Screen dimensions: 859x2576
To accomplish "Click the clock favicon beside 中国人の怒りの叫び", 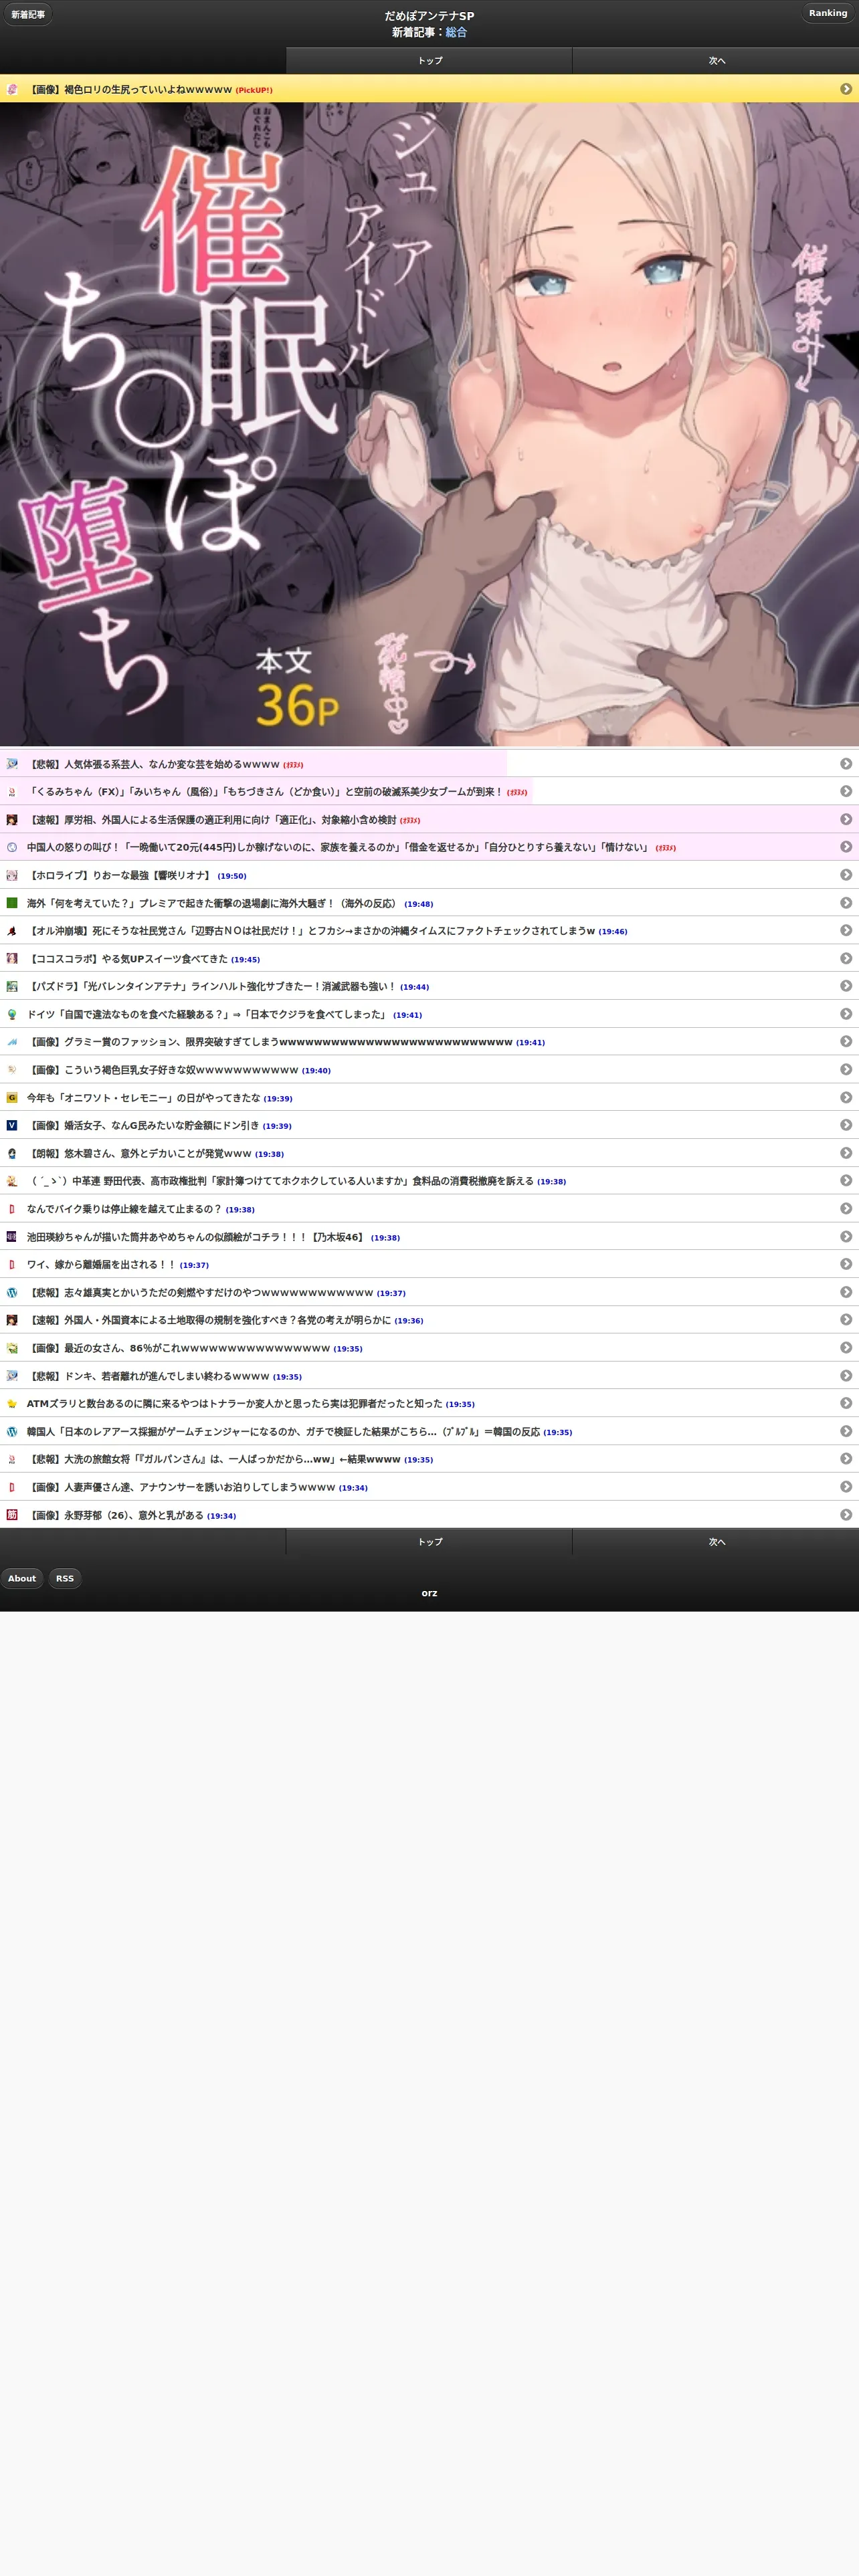I will (x=12, y=847).
